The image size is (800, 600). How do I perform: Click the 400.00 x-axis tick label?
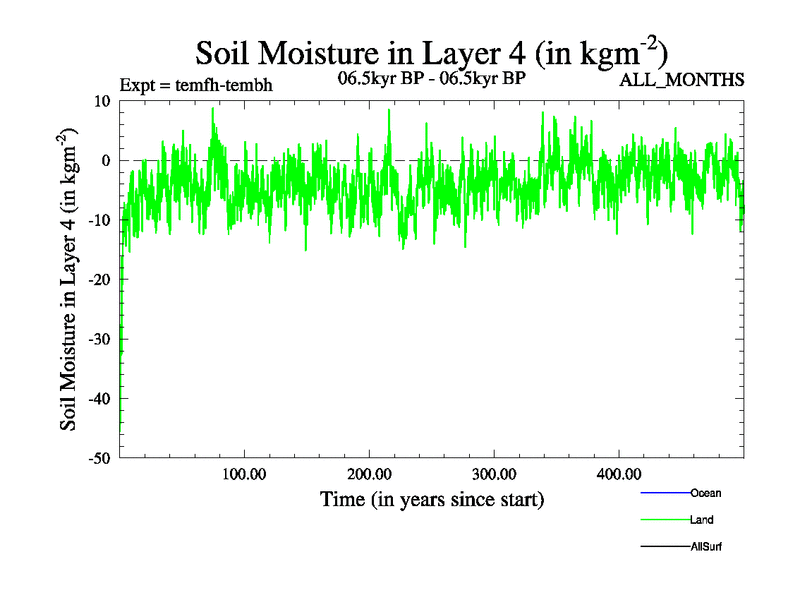click(618, 473)
